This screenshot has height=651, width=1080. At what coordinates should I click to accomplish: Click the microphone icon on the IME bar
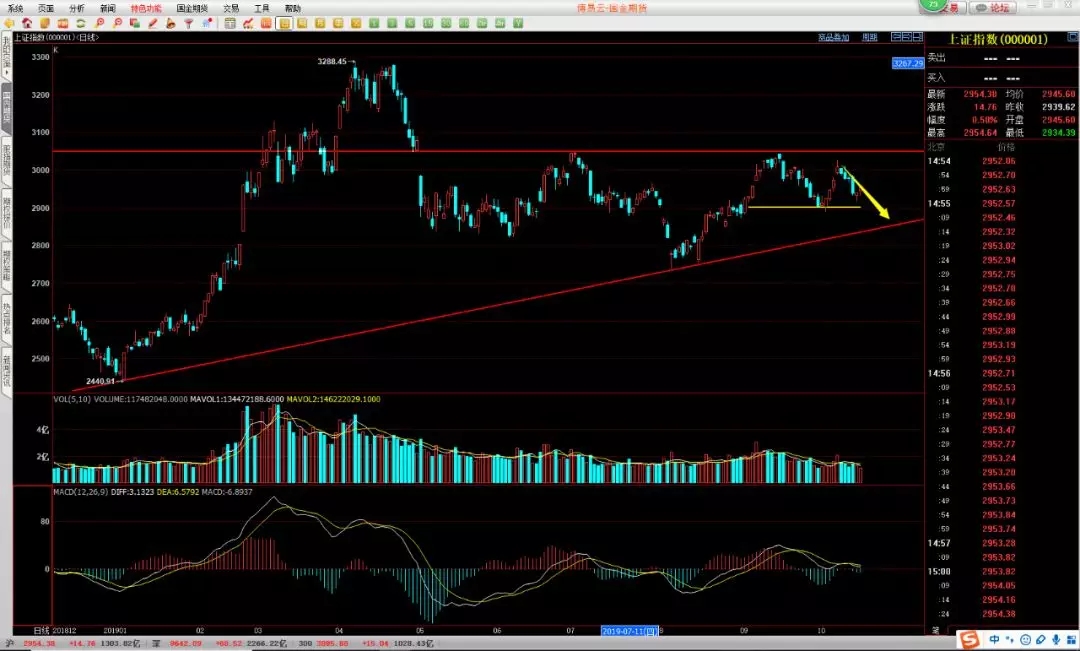point(1055,640)
